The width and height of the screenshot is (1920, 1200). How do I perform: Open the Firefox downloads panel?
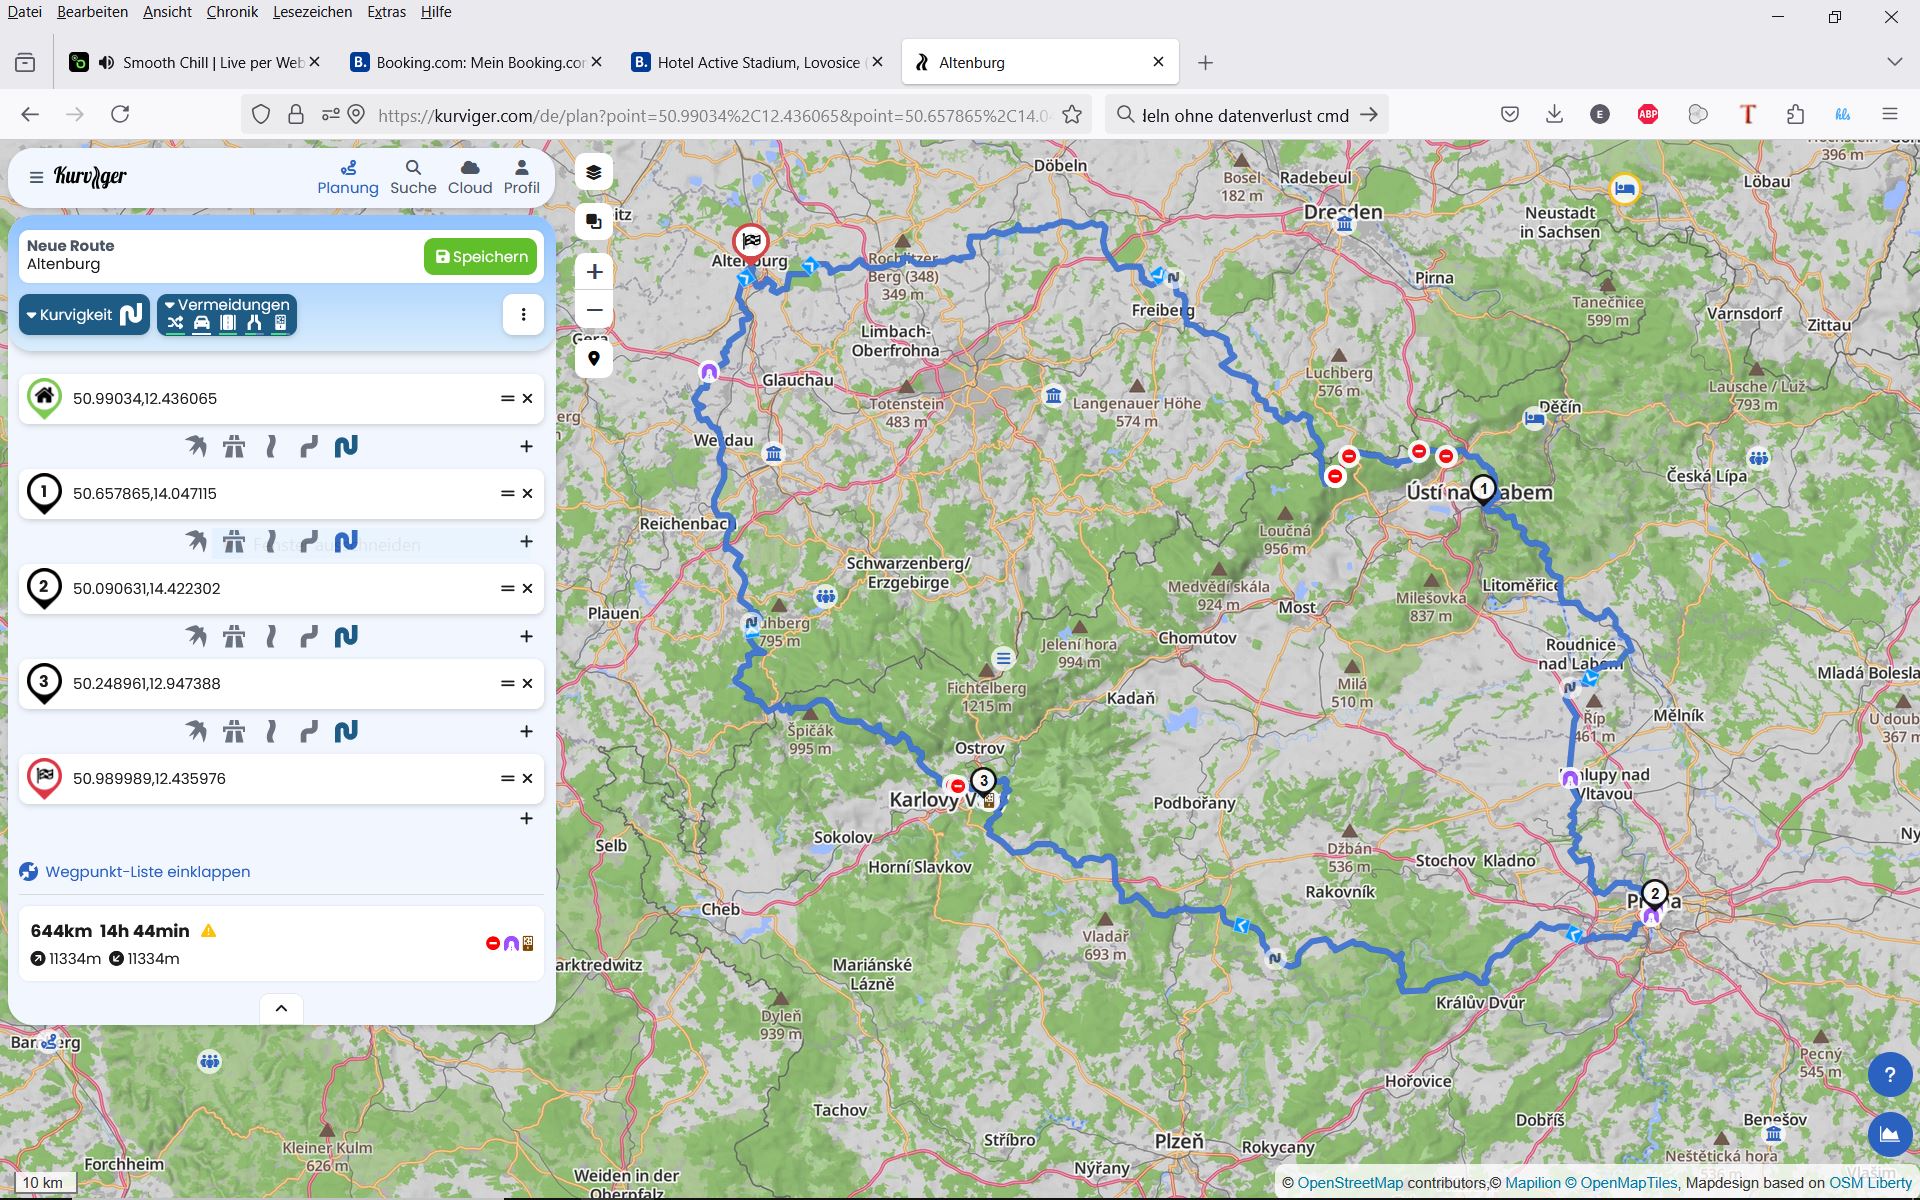pos(1554,114)
